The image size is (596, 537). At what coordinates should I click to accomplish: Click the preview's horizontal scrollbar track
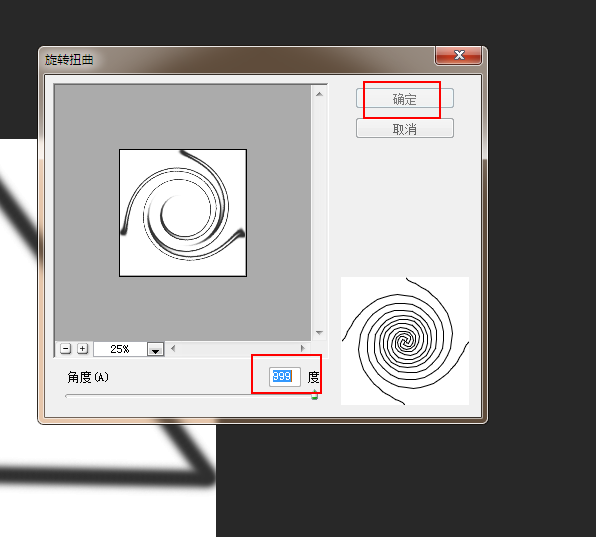coord(238,348)
